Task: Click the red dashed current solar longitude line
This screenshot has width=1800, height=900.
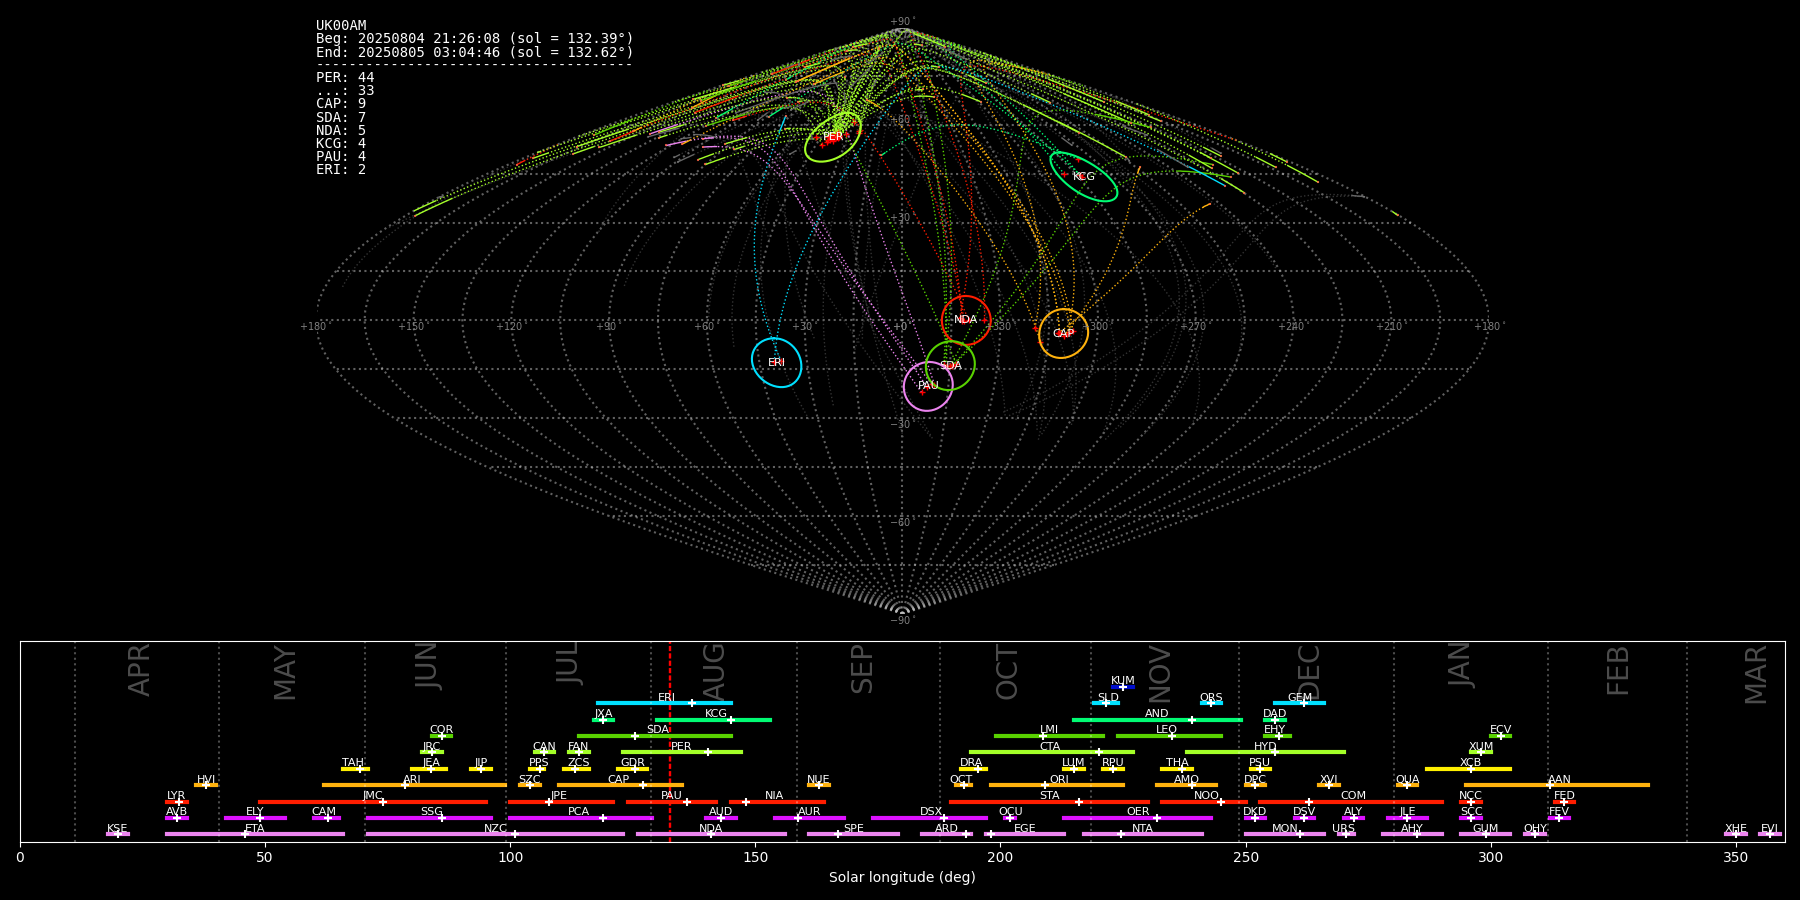Action: (x=669, y=741)
